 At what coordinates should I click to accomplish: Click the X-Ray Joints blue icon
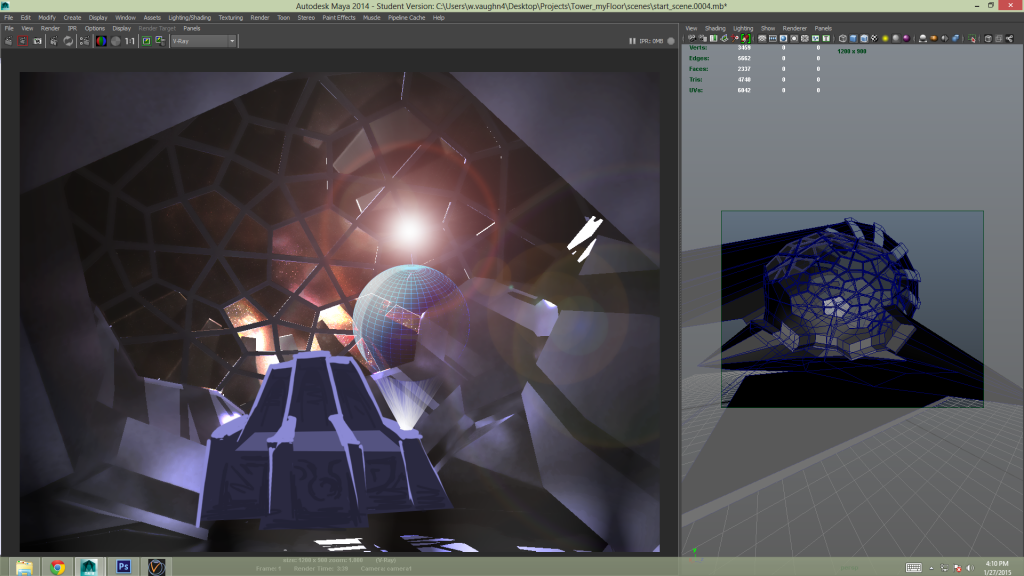click(955, 39)
